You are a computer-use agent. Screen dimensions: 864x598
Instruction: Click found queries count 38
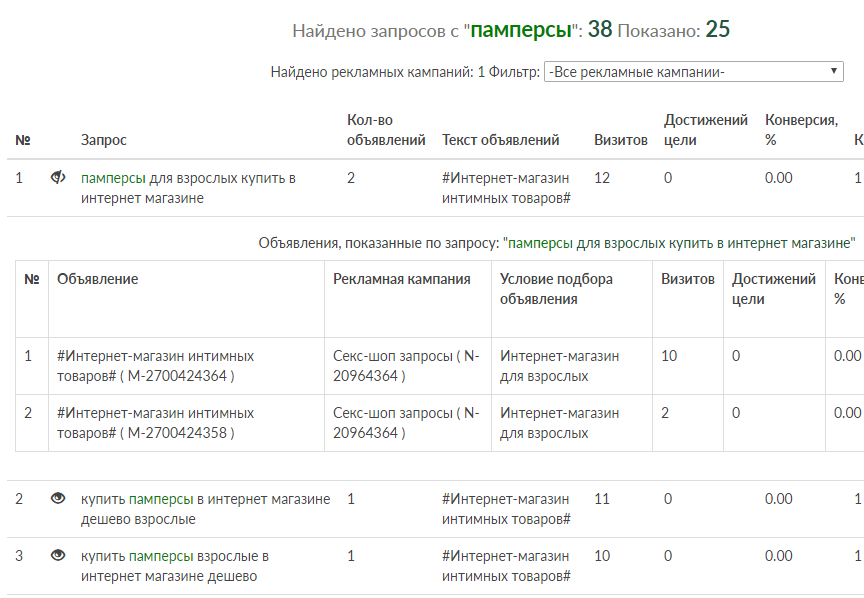click(600, 29)
